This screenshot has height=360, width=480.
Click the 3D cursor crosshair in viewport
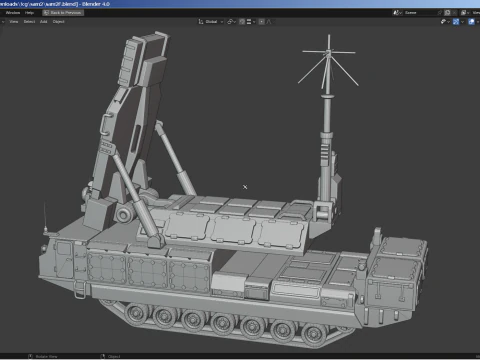245,187
